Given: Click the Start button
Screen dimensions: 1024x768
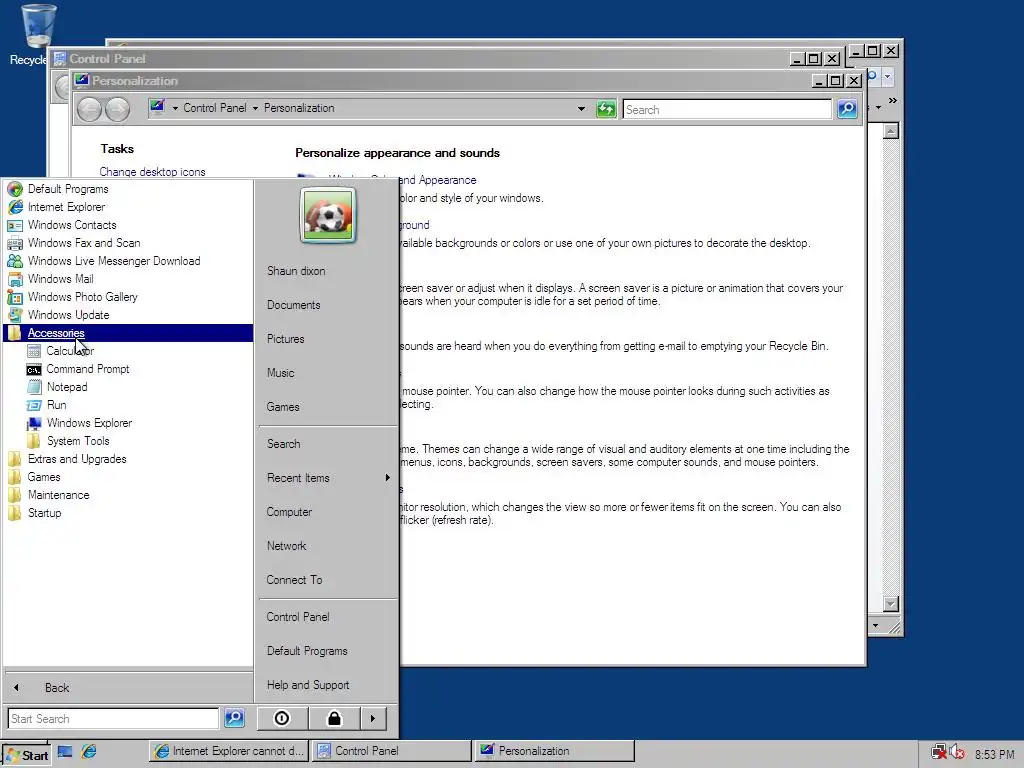Looking at the screenshot, I should 26,756.
